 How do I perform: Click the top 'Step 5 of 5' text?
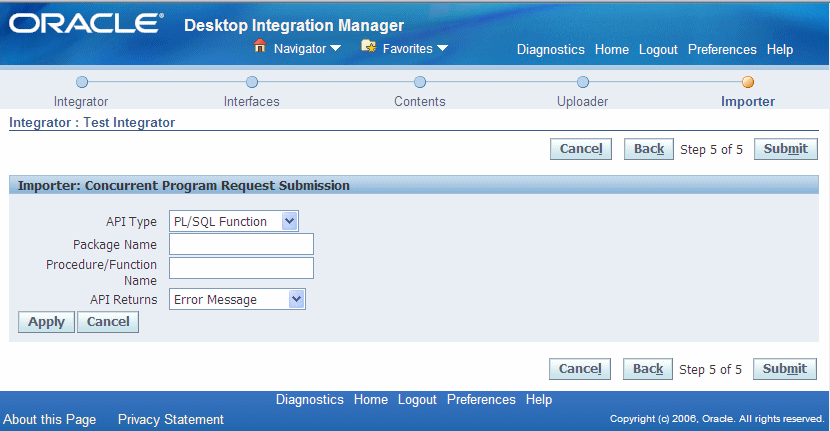pos(711,149)
